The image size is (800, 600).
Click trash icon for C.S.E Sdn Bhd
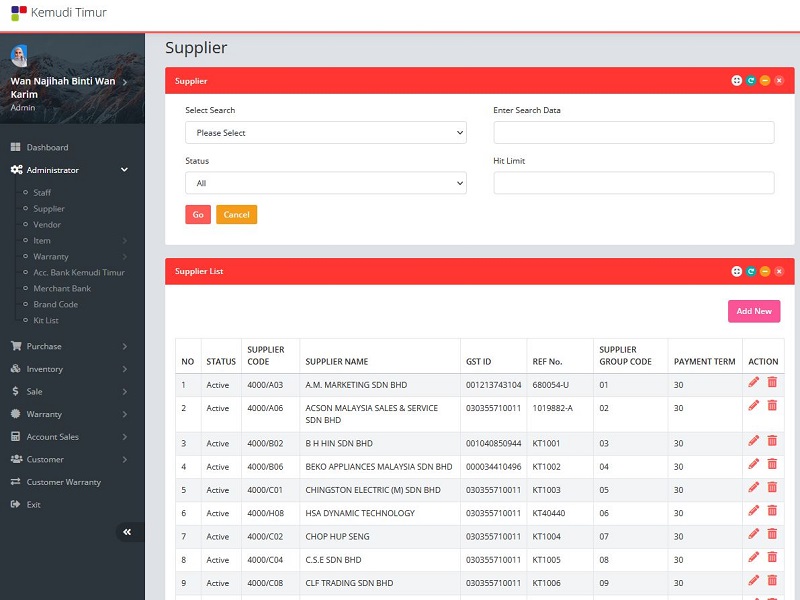click(772, 557)
